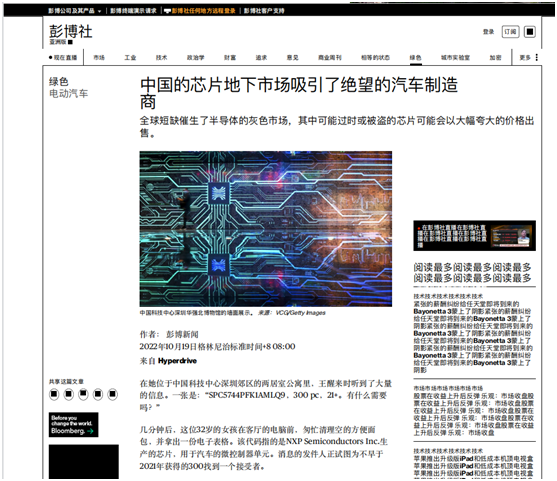The height and width of the screenshot is (481, 557).
Task: Open 彭博社客户支持 link
Action: (x=264, y=11)
